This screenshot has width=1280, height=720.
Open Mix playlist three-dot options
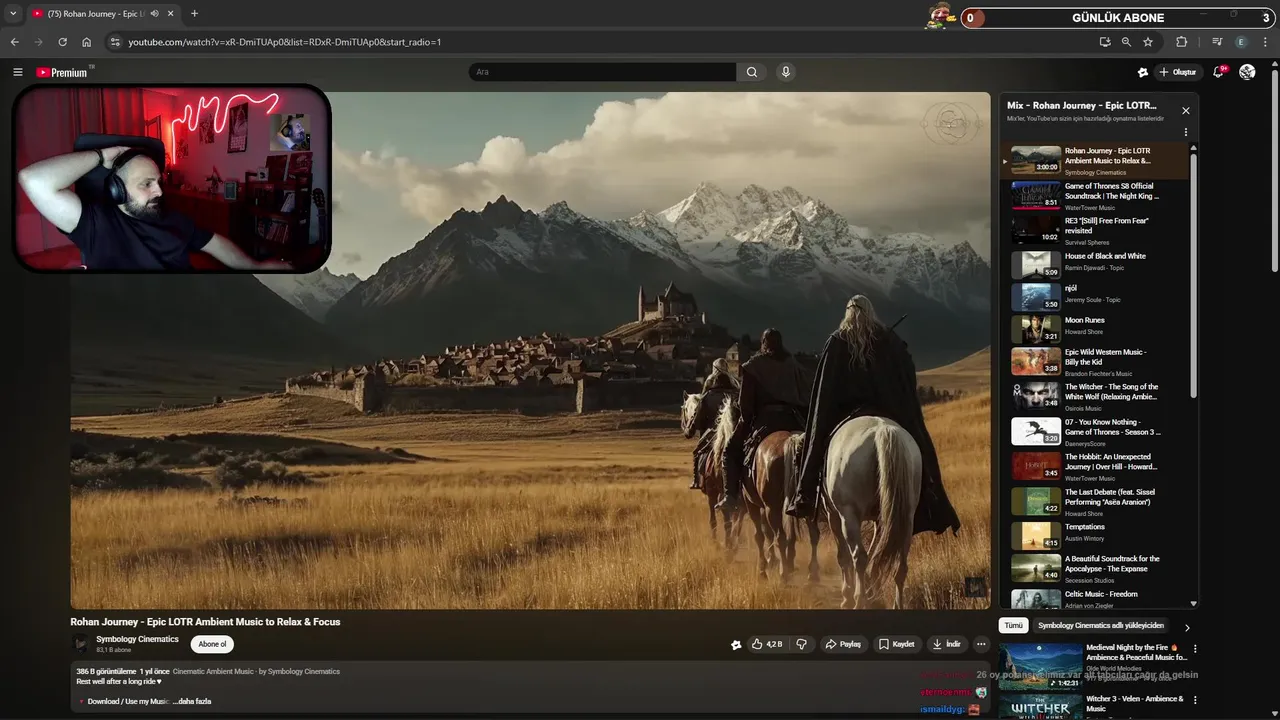pos(1186,132)
